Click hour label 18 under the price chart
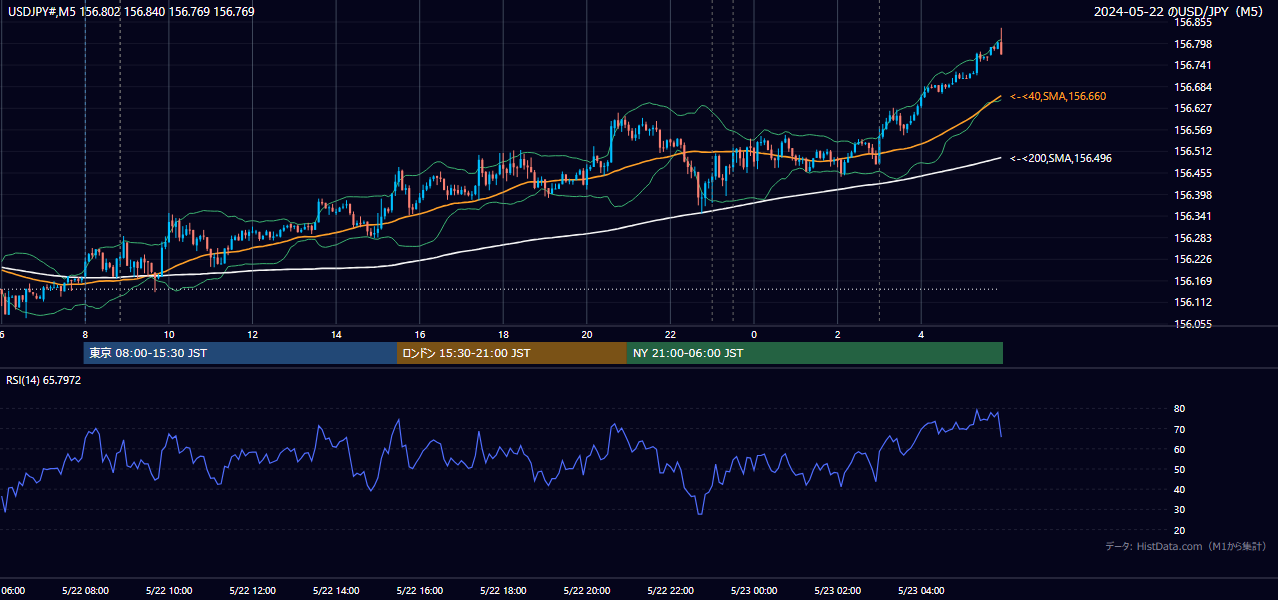Screen dimensions: 1278x600 (504, 335)
